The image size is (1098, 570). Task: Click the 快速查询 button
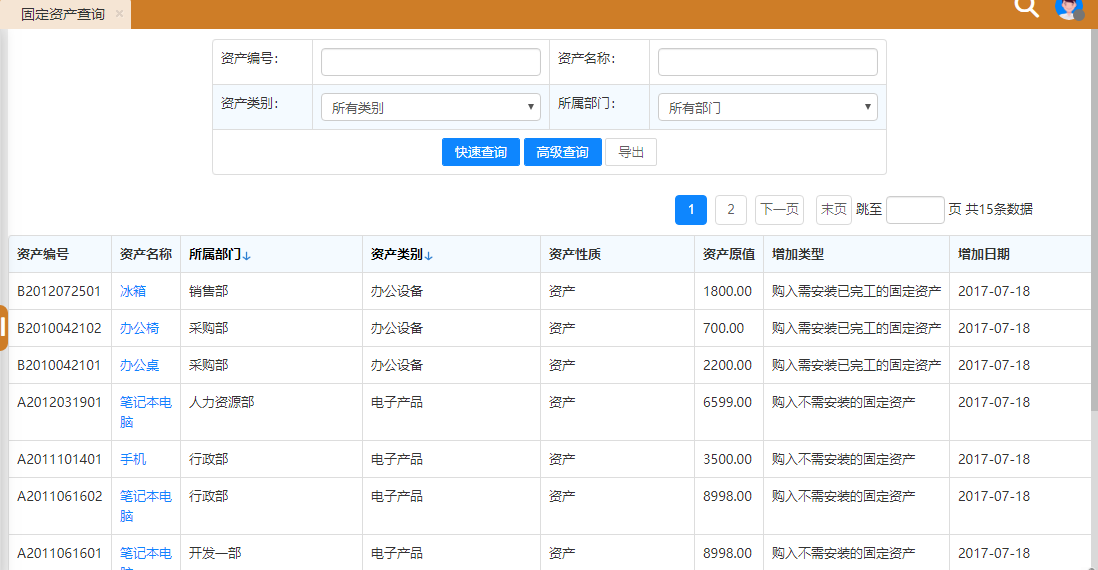pos(480,152)
